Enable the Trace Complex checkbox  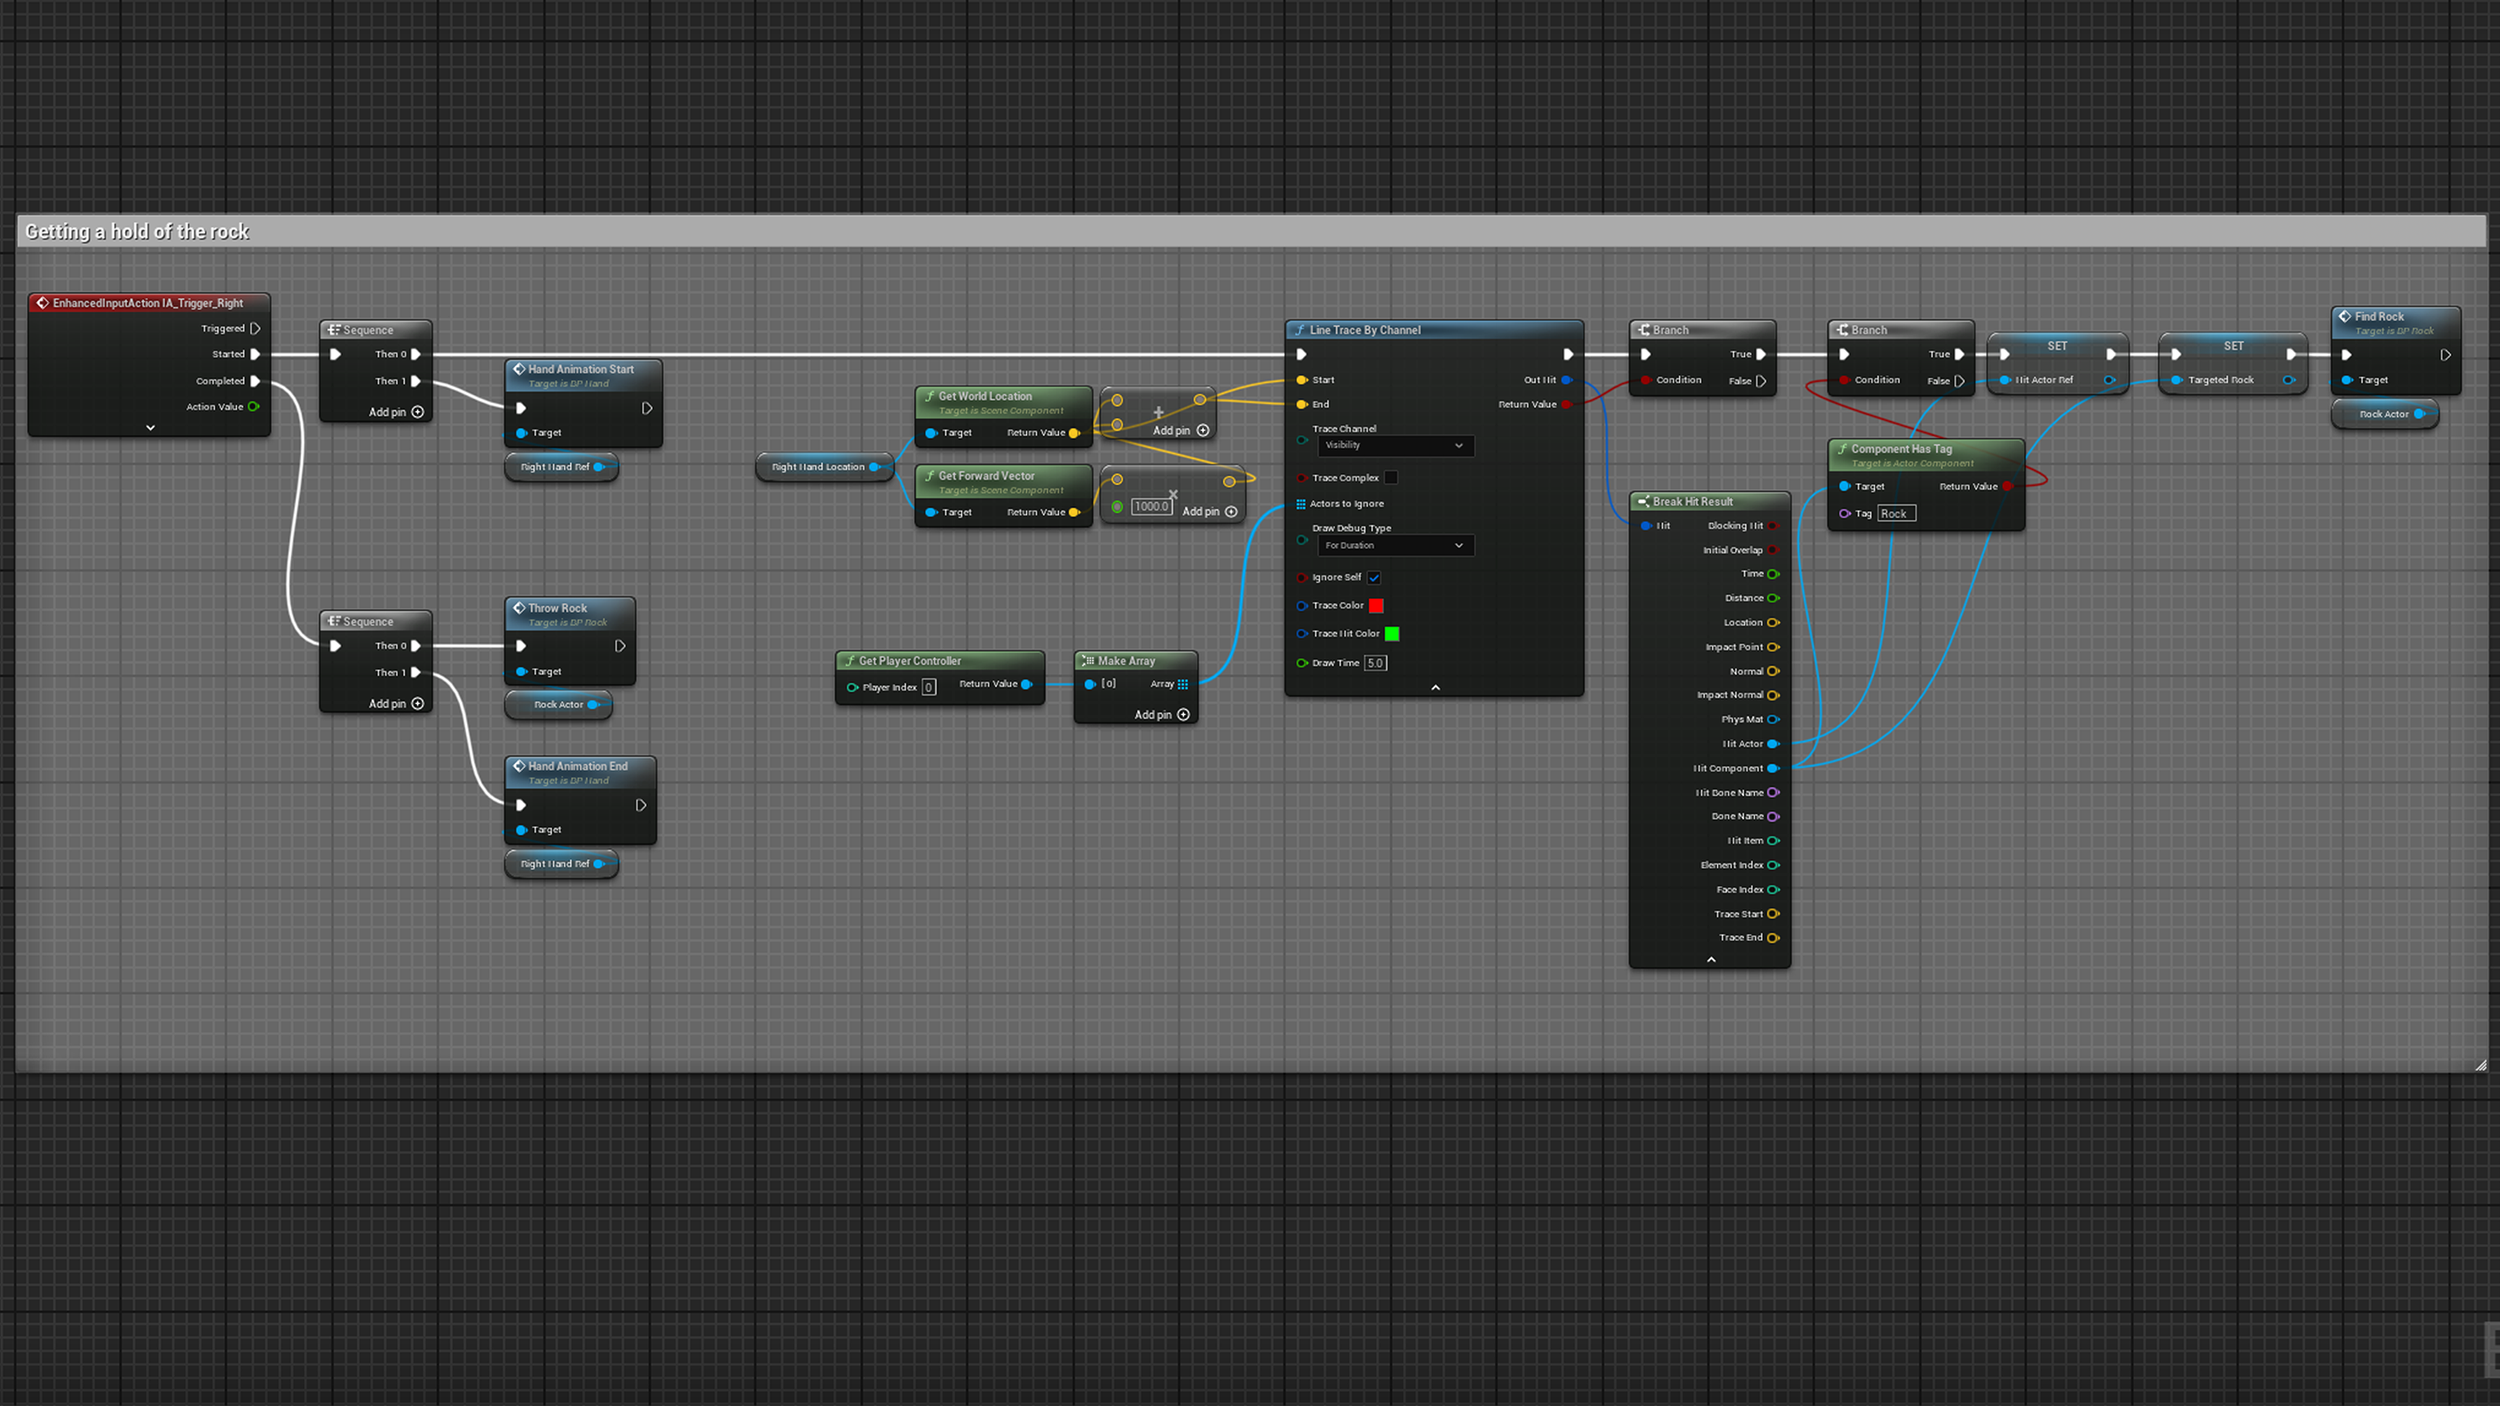[1391, 478]
